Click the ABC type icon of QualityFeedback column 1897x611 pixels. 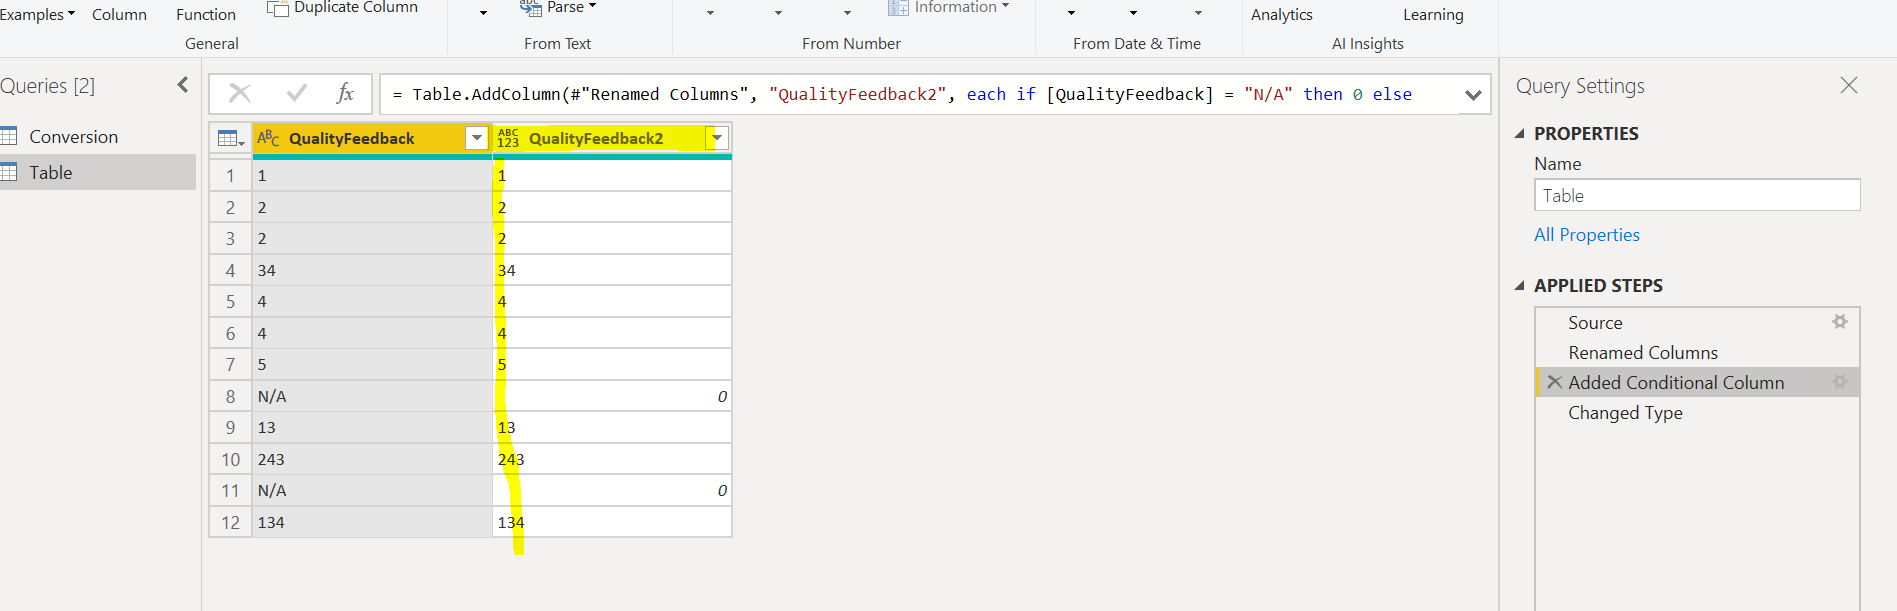coord(268,138)
